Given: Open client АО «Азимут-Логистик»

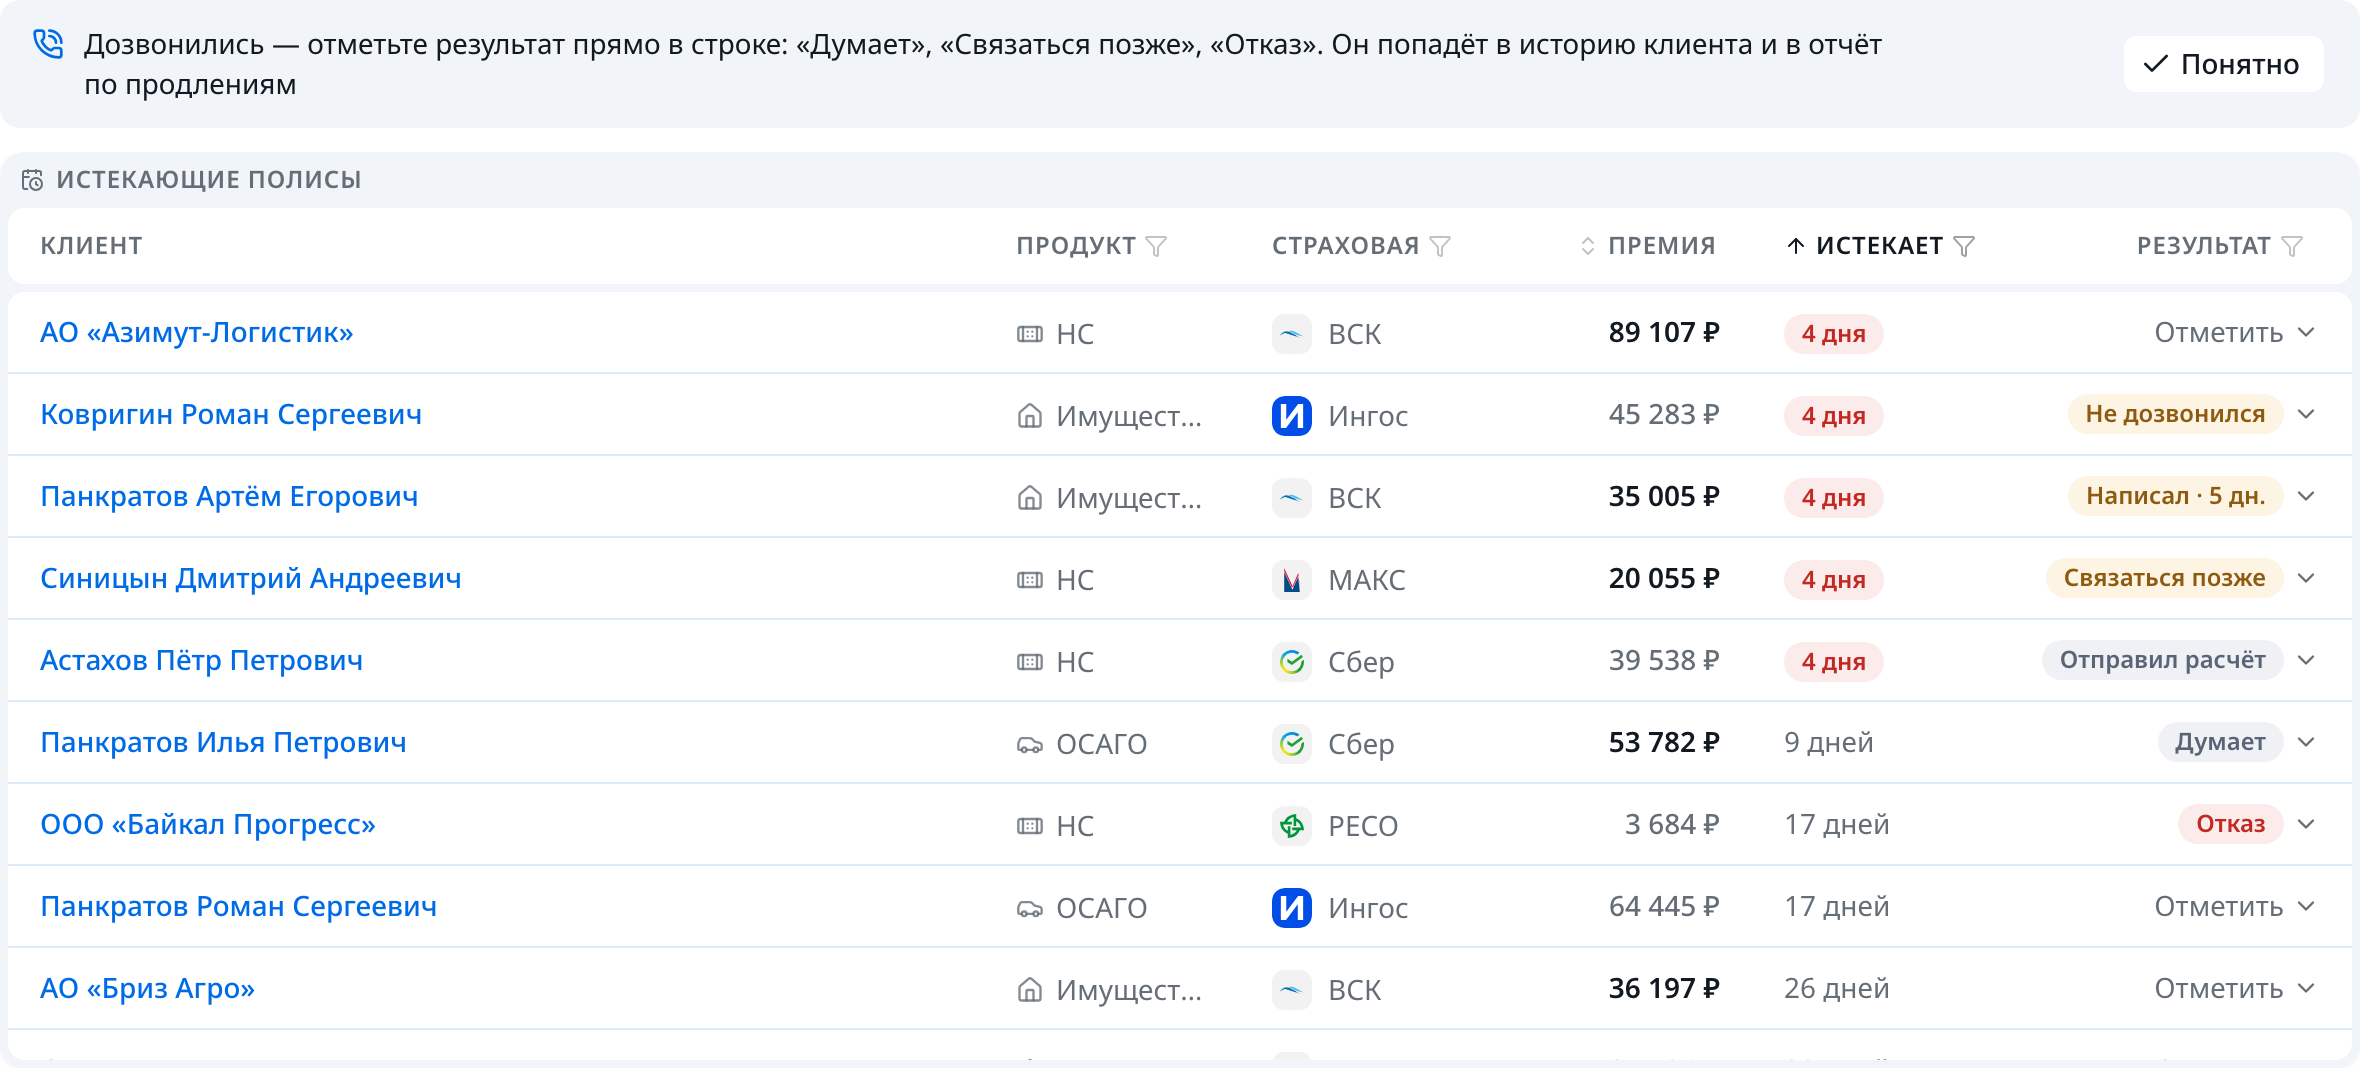Looking at the screenshot, I should [197, 333].
